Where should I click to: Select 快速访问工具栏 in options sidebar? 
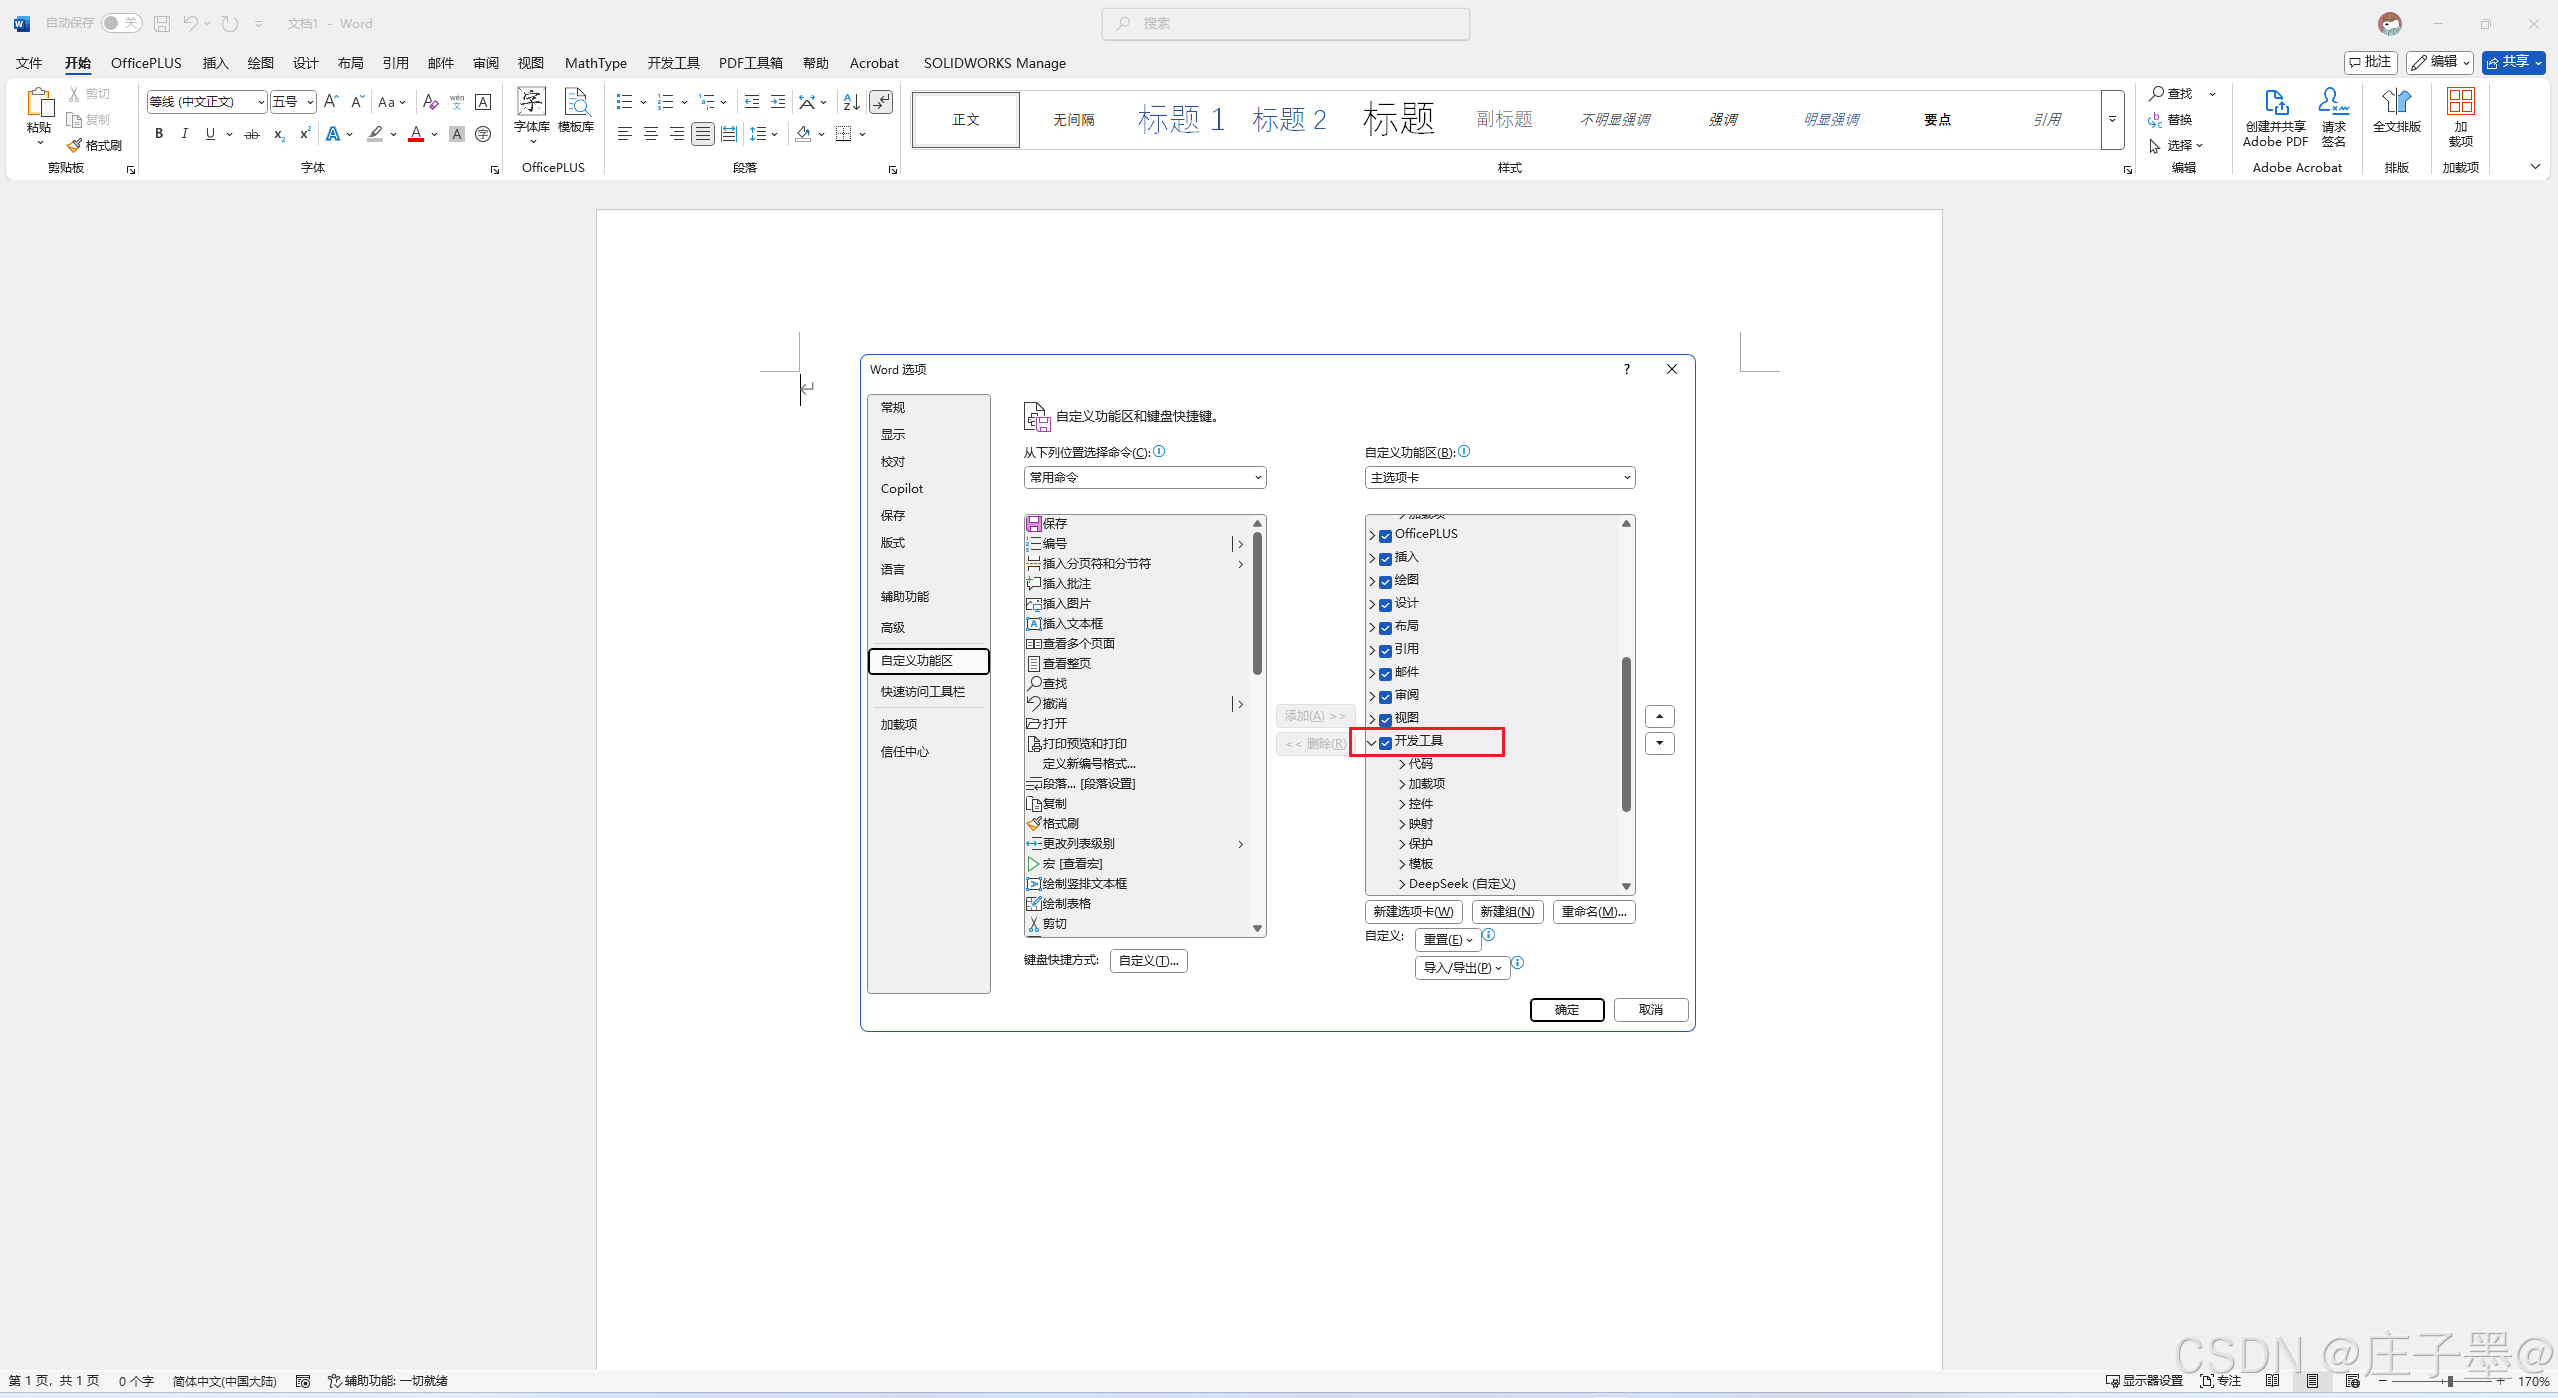point(922,692)
